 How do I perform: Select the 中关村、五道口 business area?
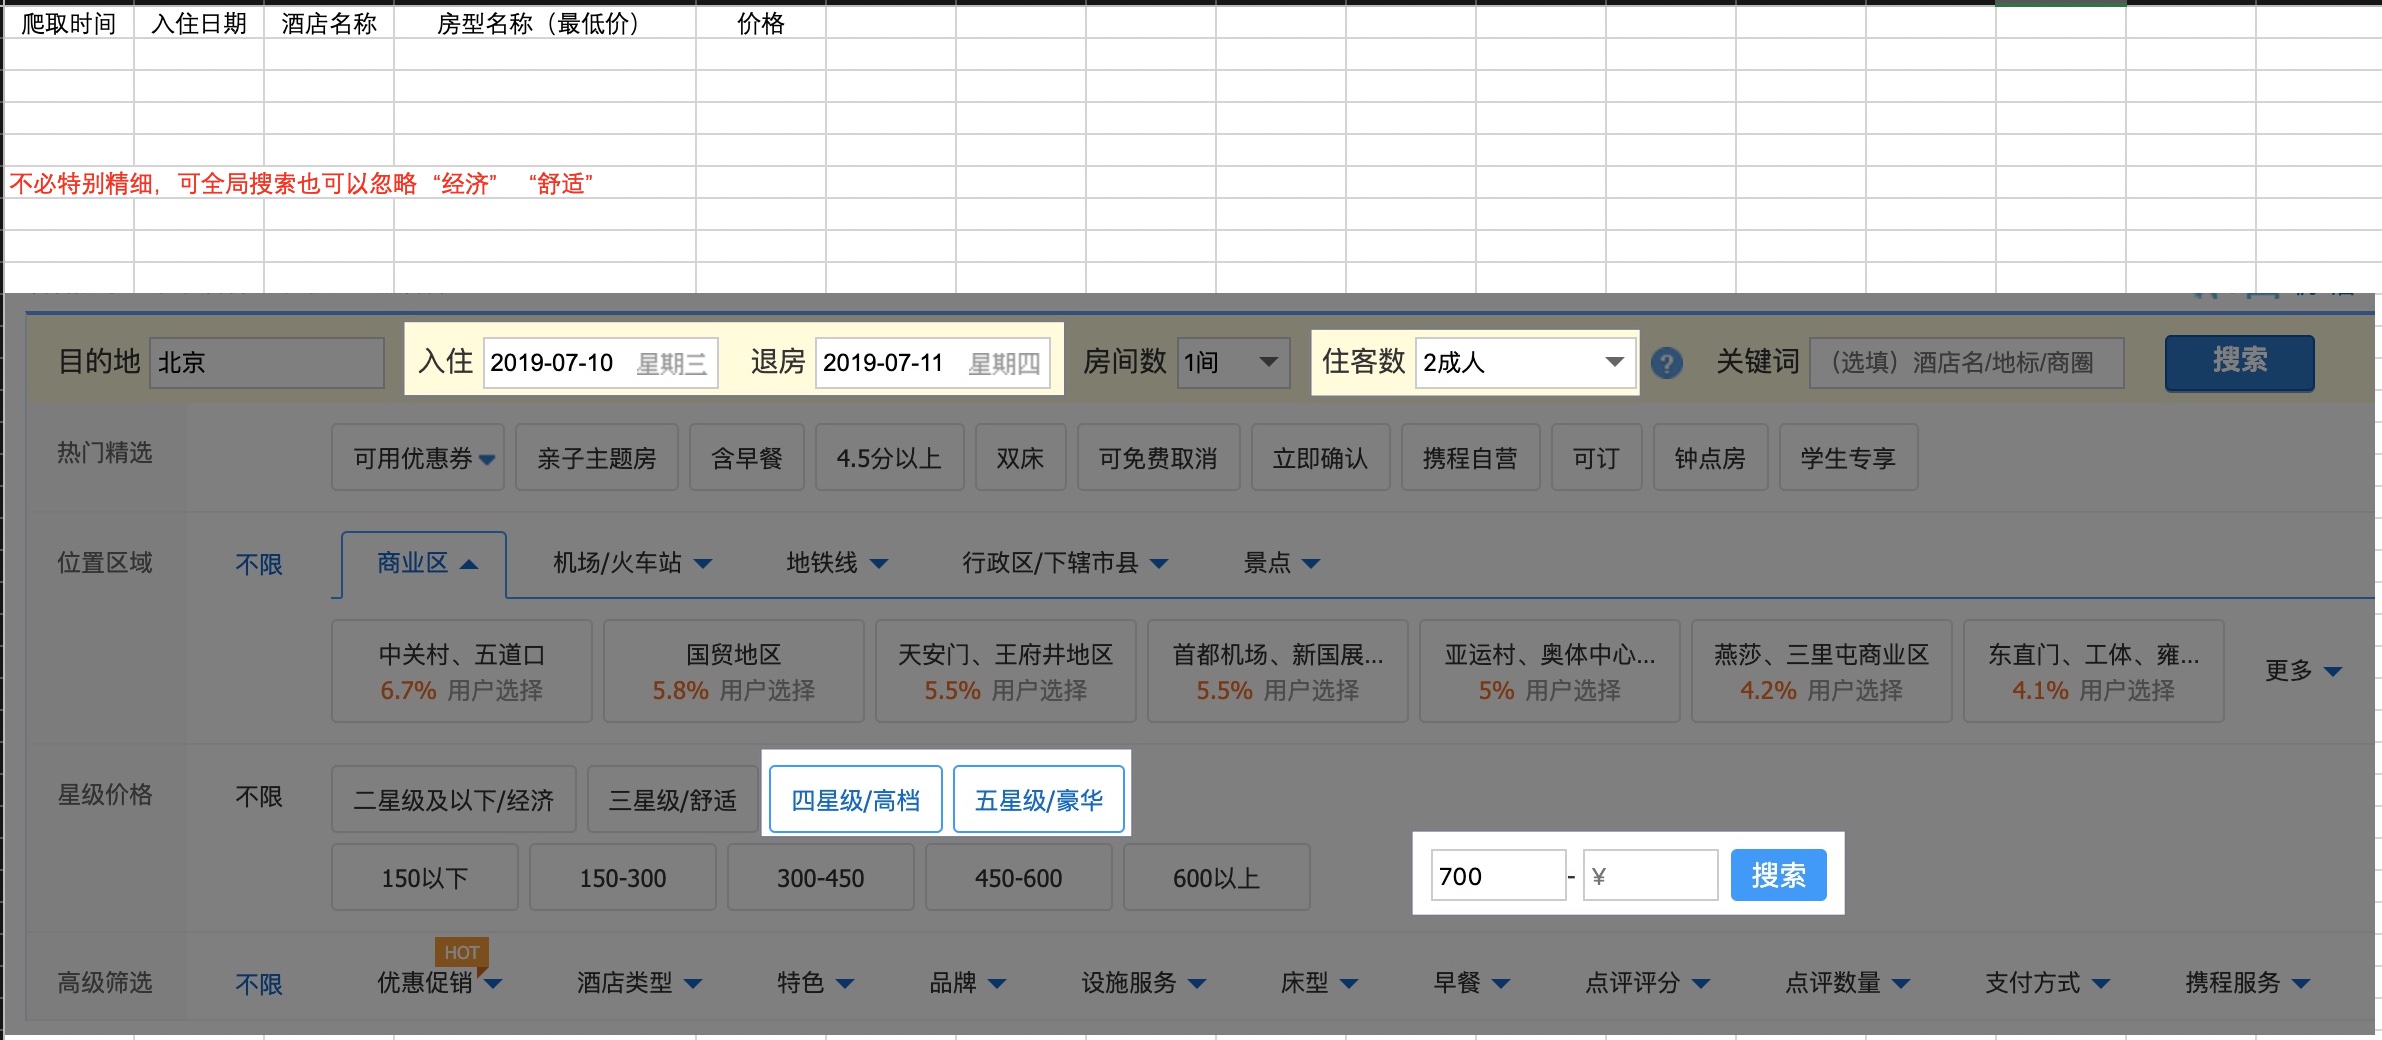(462, 671)
